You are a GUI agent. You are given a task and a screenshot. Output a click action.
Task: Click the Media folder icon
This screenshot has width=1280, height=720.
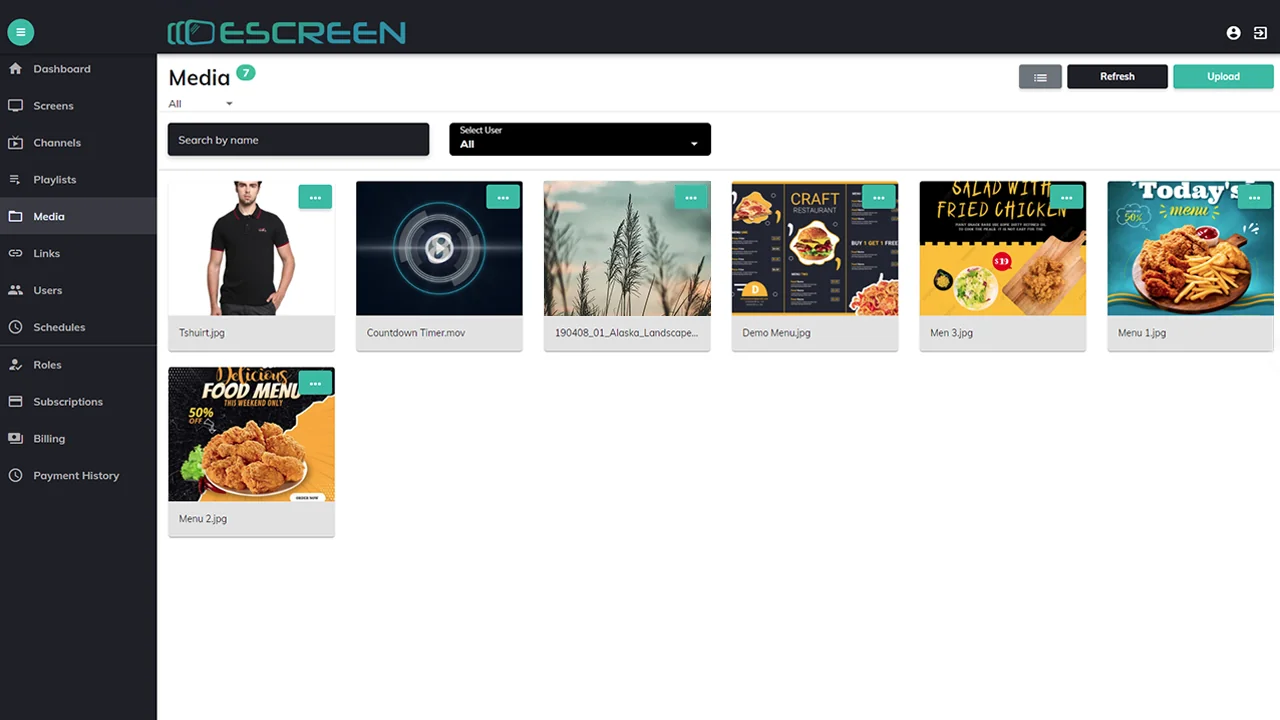15,216
